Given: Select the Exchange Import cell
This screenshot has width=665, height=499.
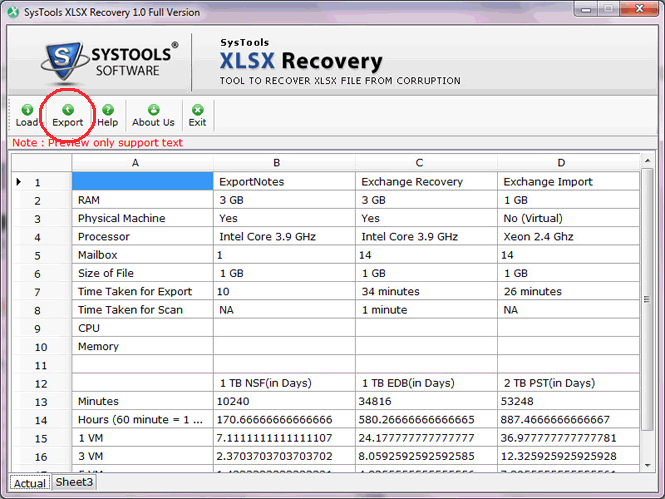Looking at the screenshot, I should tap(569, 181).
